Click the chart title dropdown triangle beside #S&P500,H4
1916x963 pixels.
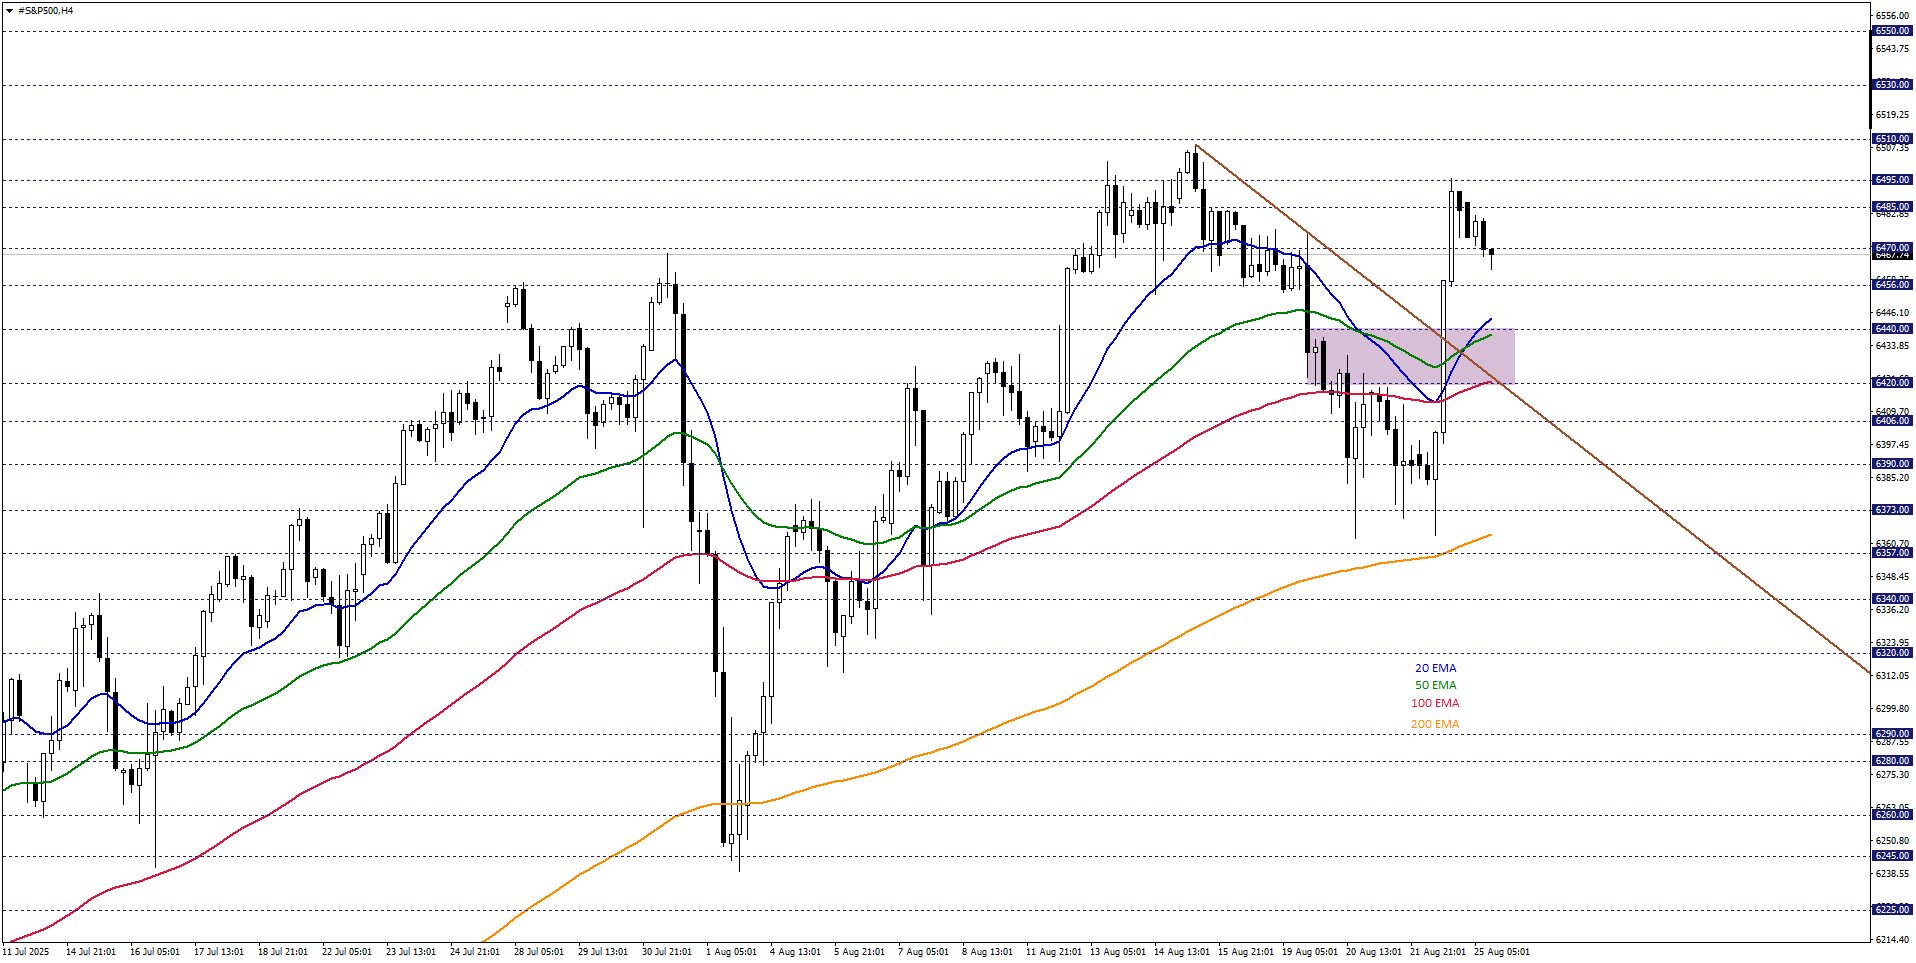(x=9, y=11)
